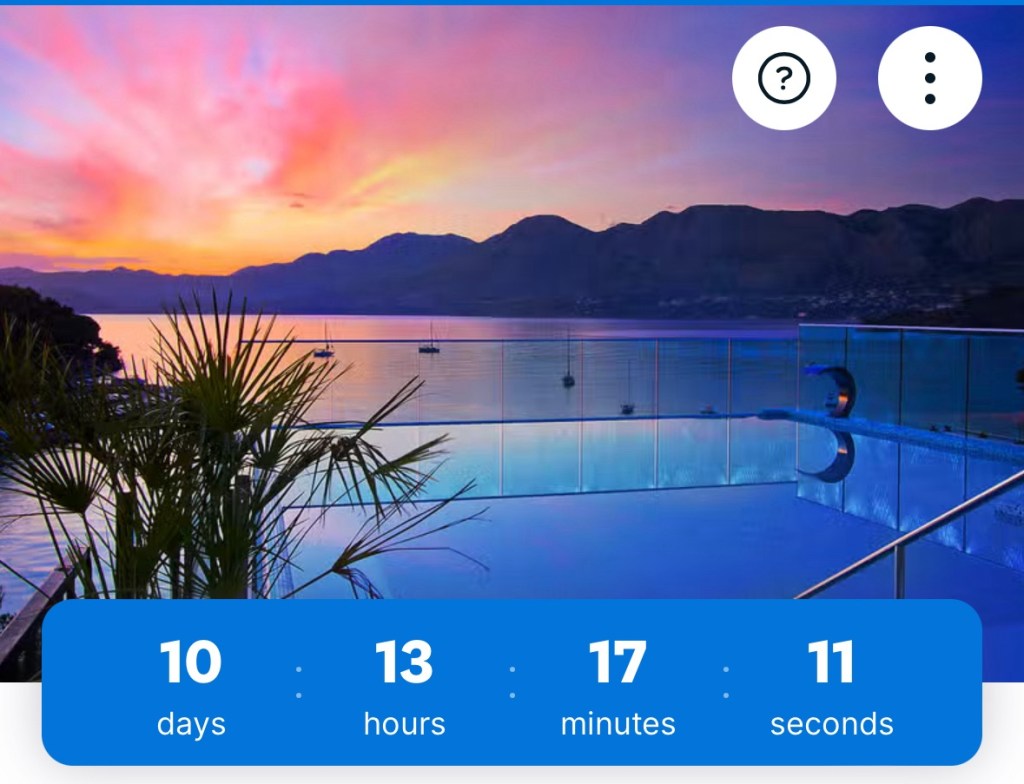Click the colon separator between minutes and seconds
Screen dimensions: 1024x784
coord(726,682)
